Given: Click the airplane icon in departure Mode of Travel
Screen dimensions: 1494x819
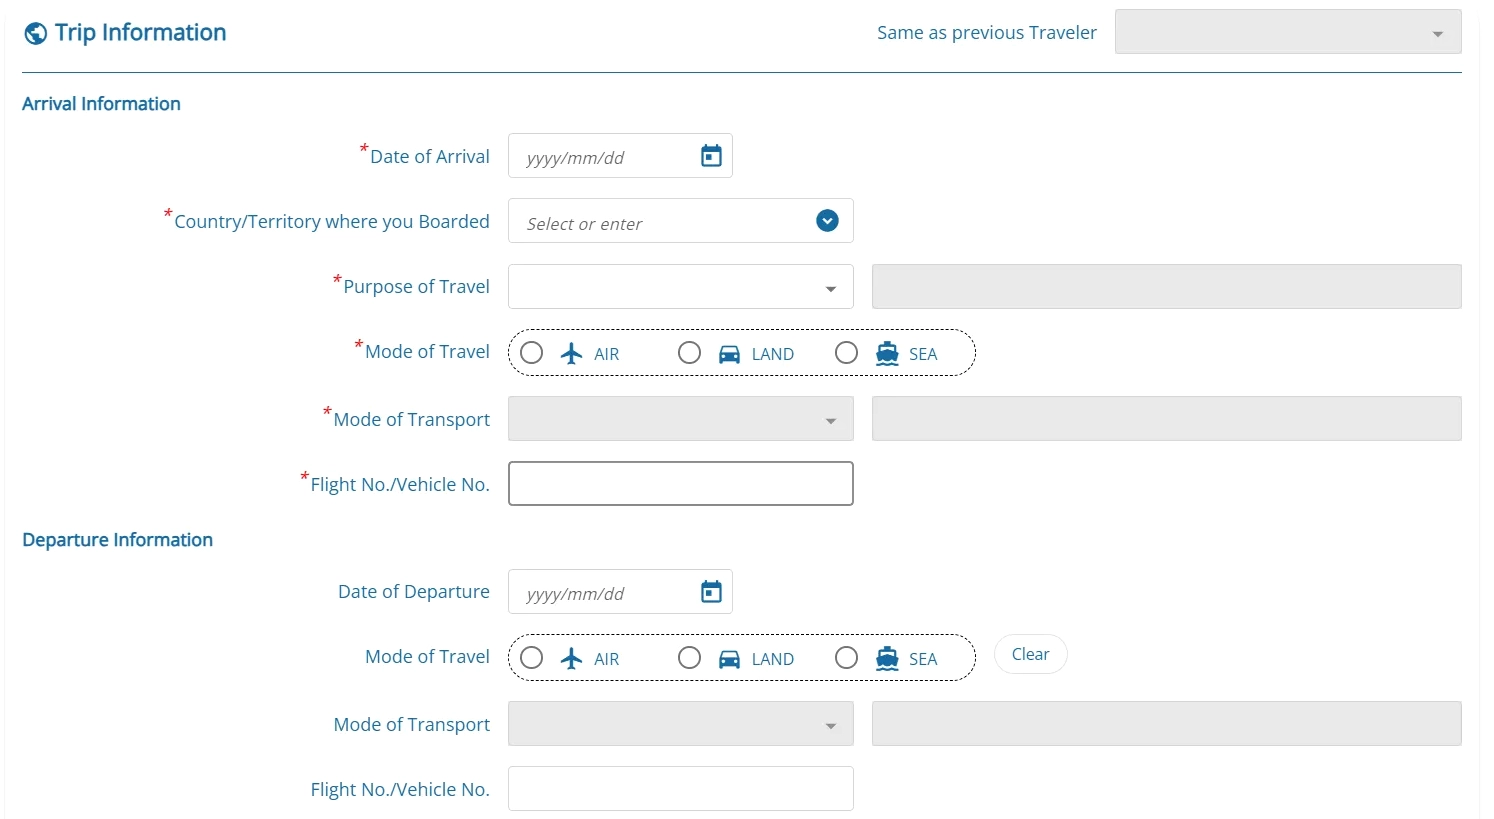Looking at the screenshot, I should coord(571,659).
